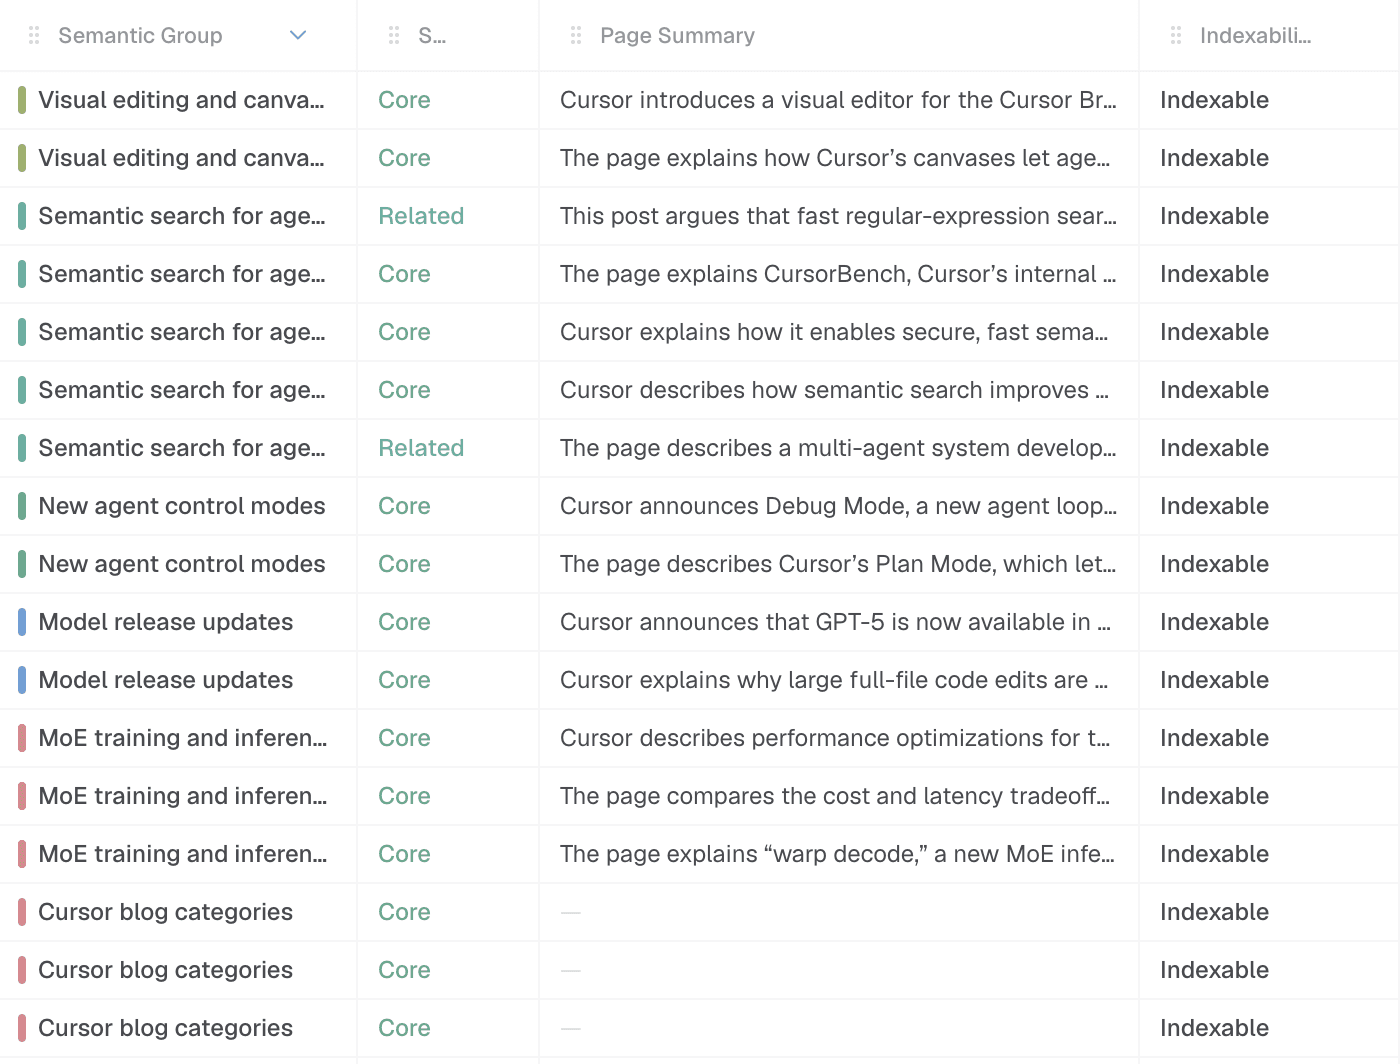Click the Page Summary column header
The height and width of the screenshot is (1064, 1400).
[x=677, y=36]
